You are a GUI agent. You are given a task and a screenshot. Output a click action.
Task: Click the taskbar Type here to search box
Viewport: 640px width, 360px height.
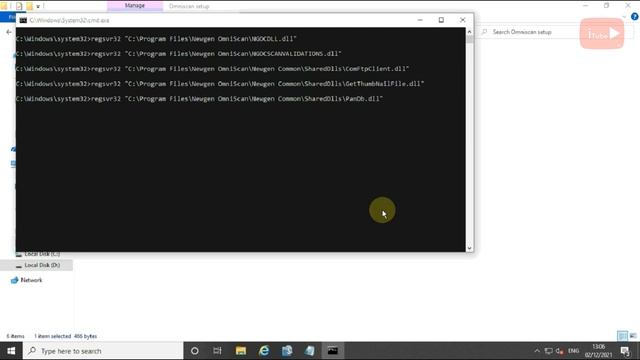[103, 351]
